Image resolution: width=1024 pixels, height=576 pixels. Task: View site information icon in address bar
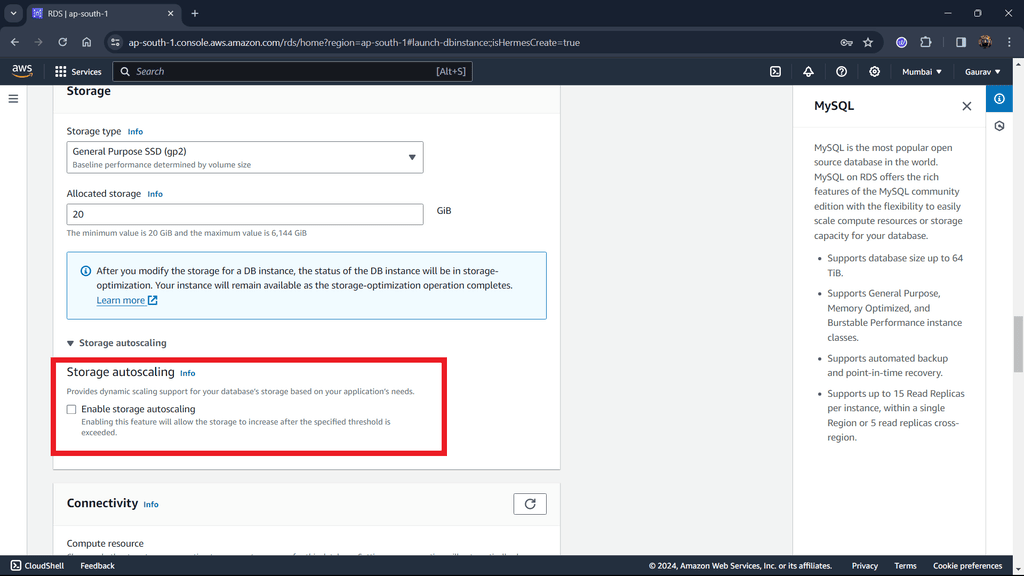[115, 42]
